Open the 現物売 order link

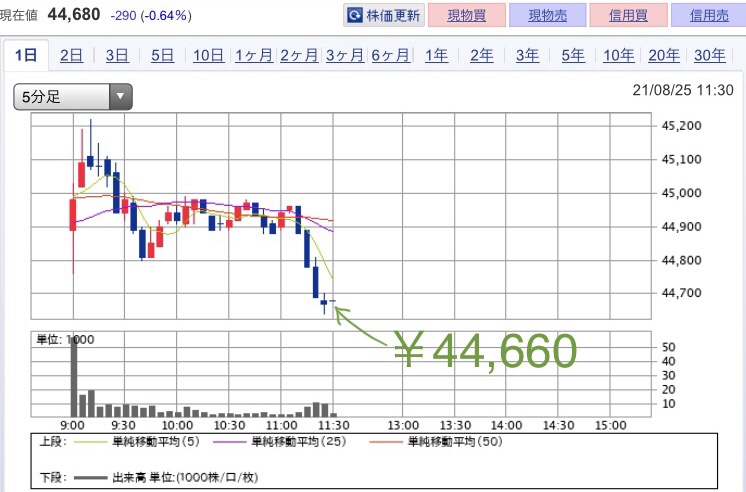(547, 16)
